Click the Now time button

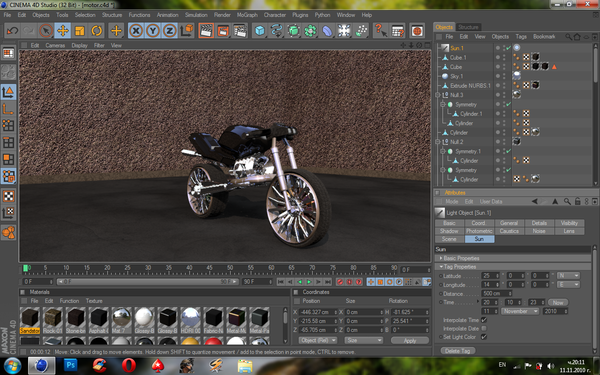558,302
